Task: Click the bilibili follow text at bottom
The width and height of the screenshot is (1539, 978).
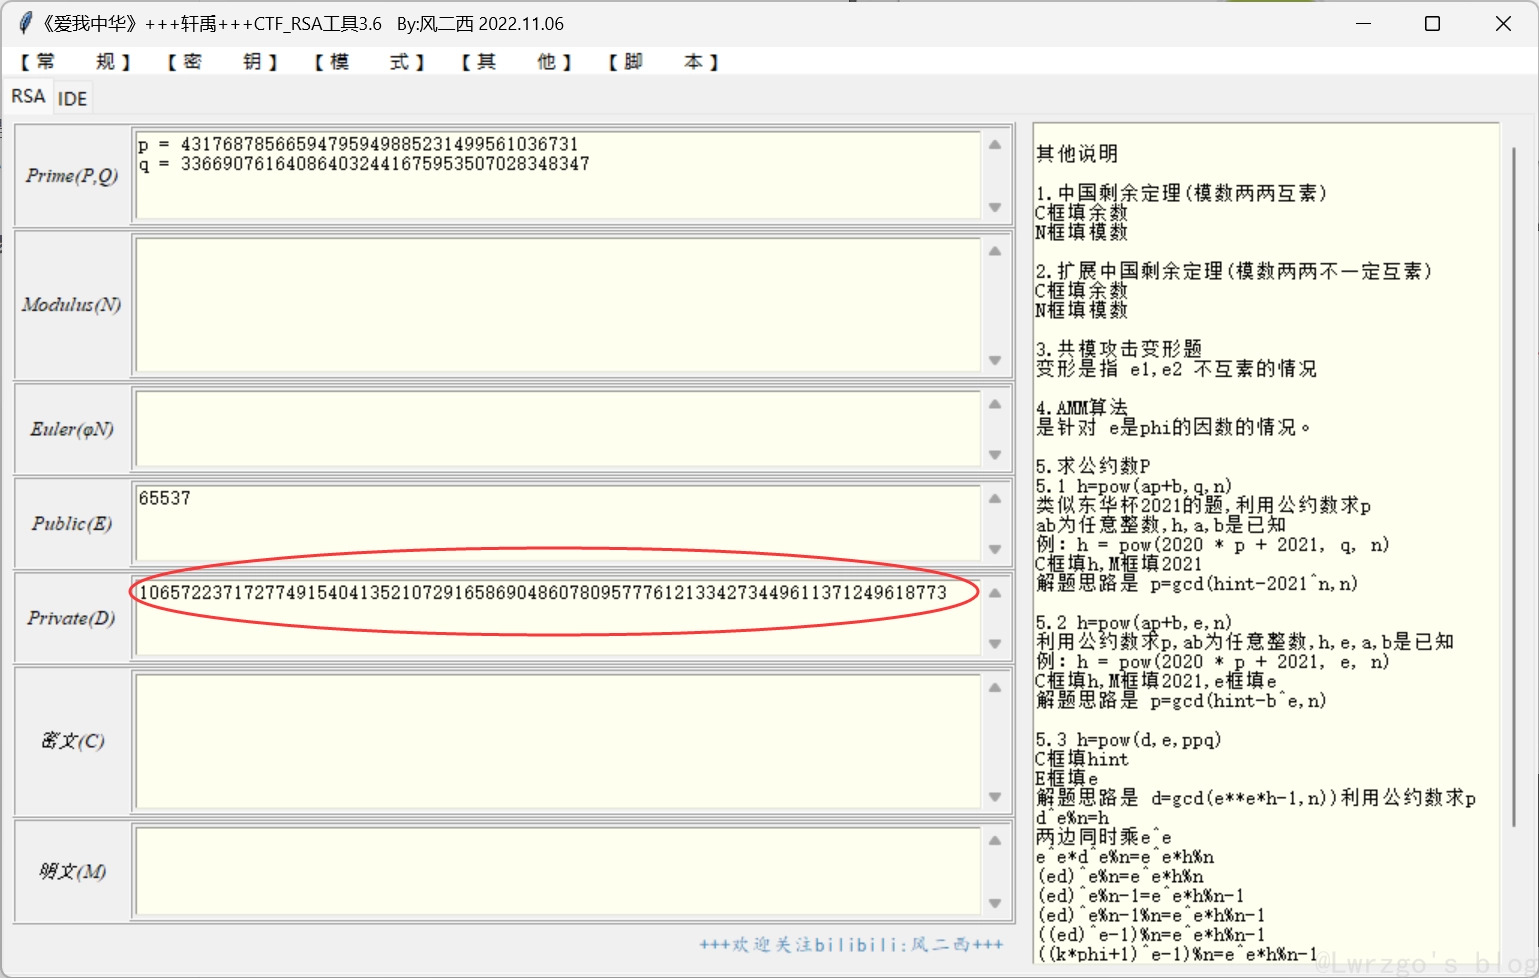Action: (x=851, y=944)
